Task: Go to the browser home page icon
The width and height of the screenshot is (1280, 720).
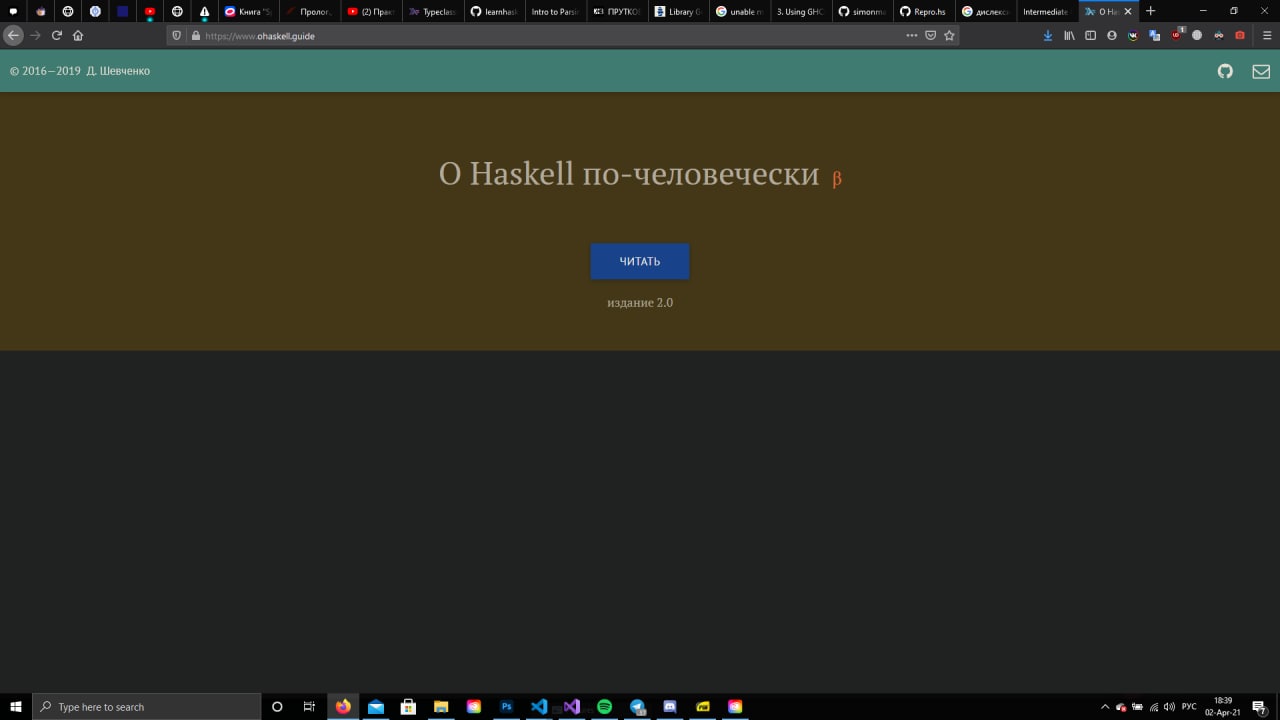Action: point(78,35)
